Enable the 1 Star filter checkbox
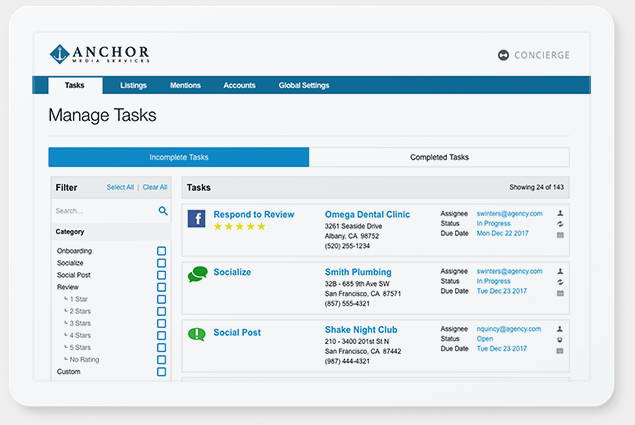Image resolution: width=635 pixels, height=425 pixels. (161, 299)
